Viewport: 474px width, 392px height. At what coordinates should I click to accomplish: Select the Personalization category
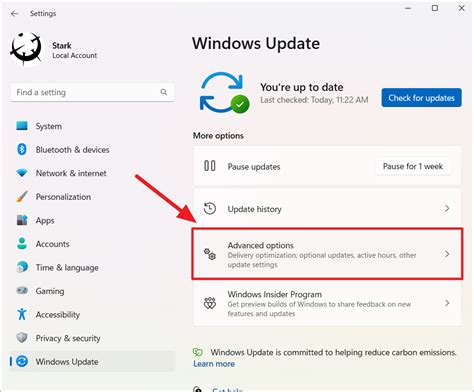92,197
